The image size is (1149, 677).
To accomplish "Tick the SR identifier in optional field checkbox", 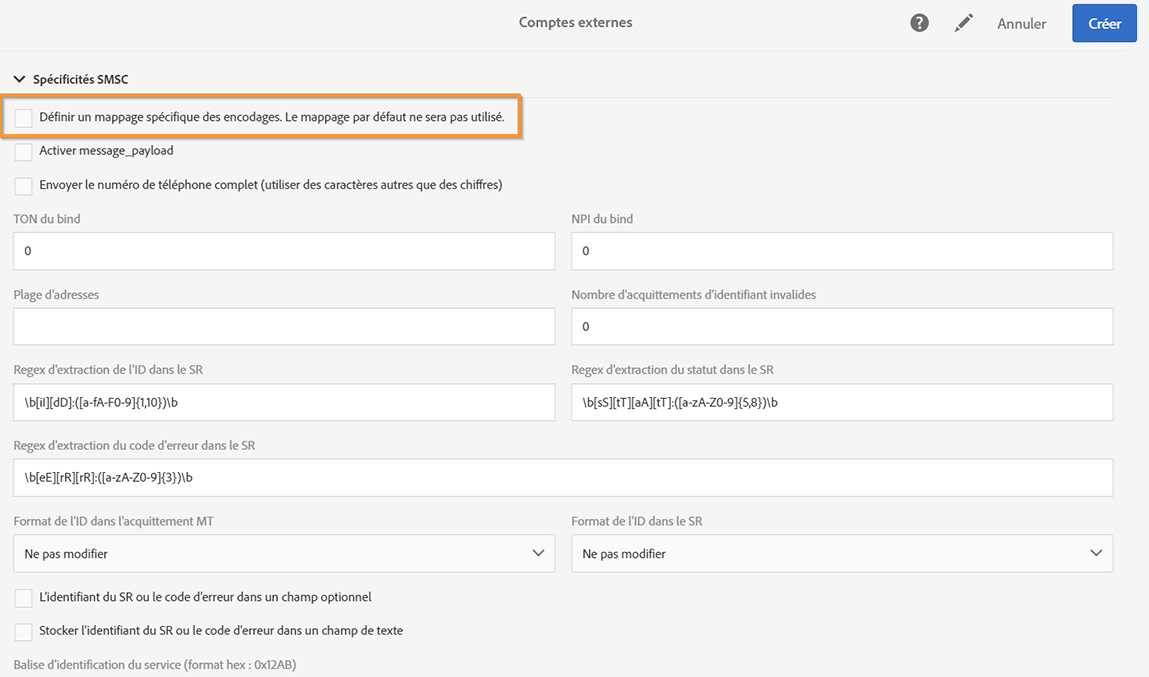I will click(x=24, y=598).
